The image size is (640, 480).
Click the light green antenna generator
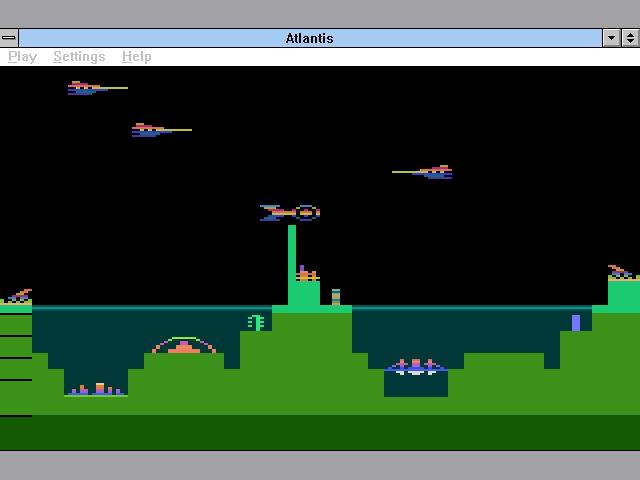click(256, 322)
